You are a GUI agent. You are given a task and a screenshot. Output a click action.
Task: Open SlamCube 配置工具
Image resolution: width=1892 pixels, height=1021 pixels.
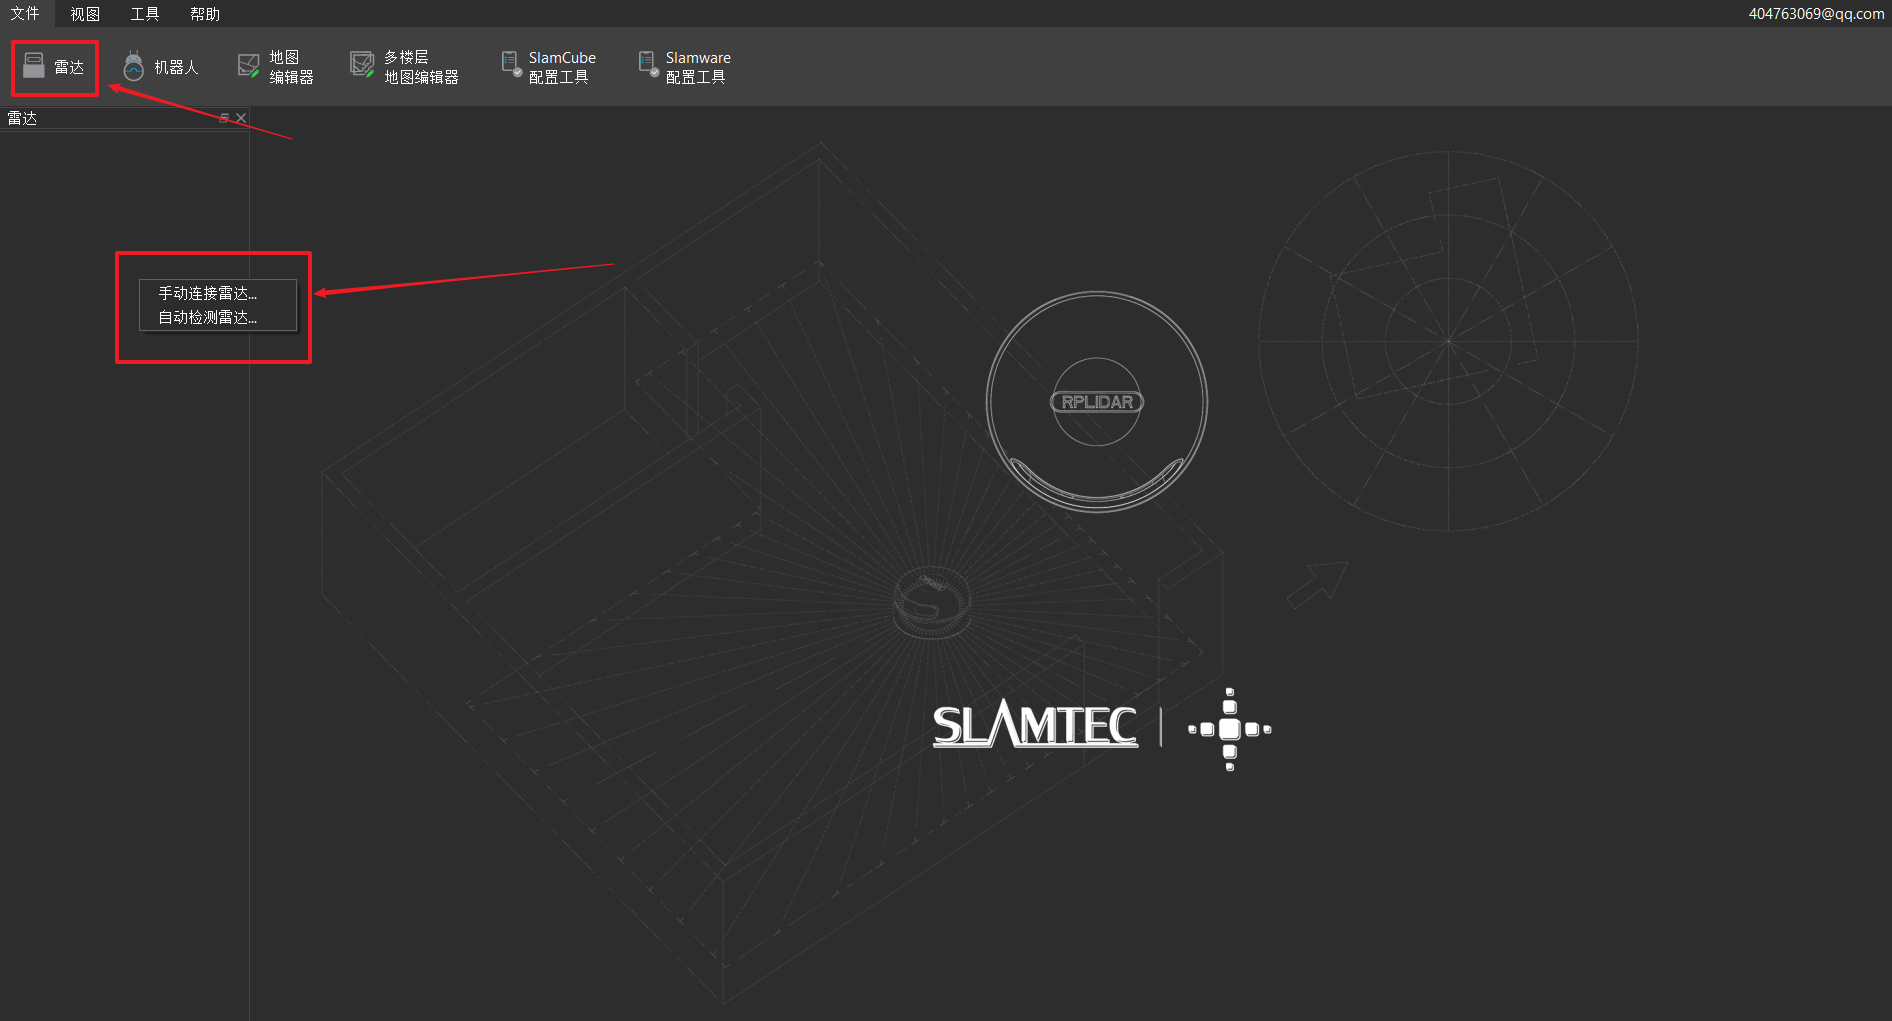click(548, 67)
